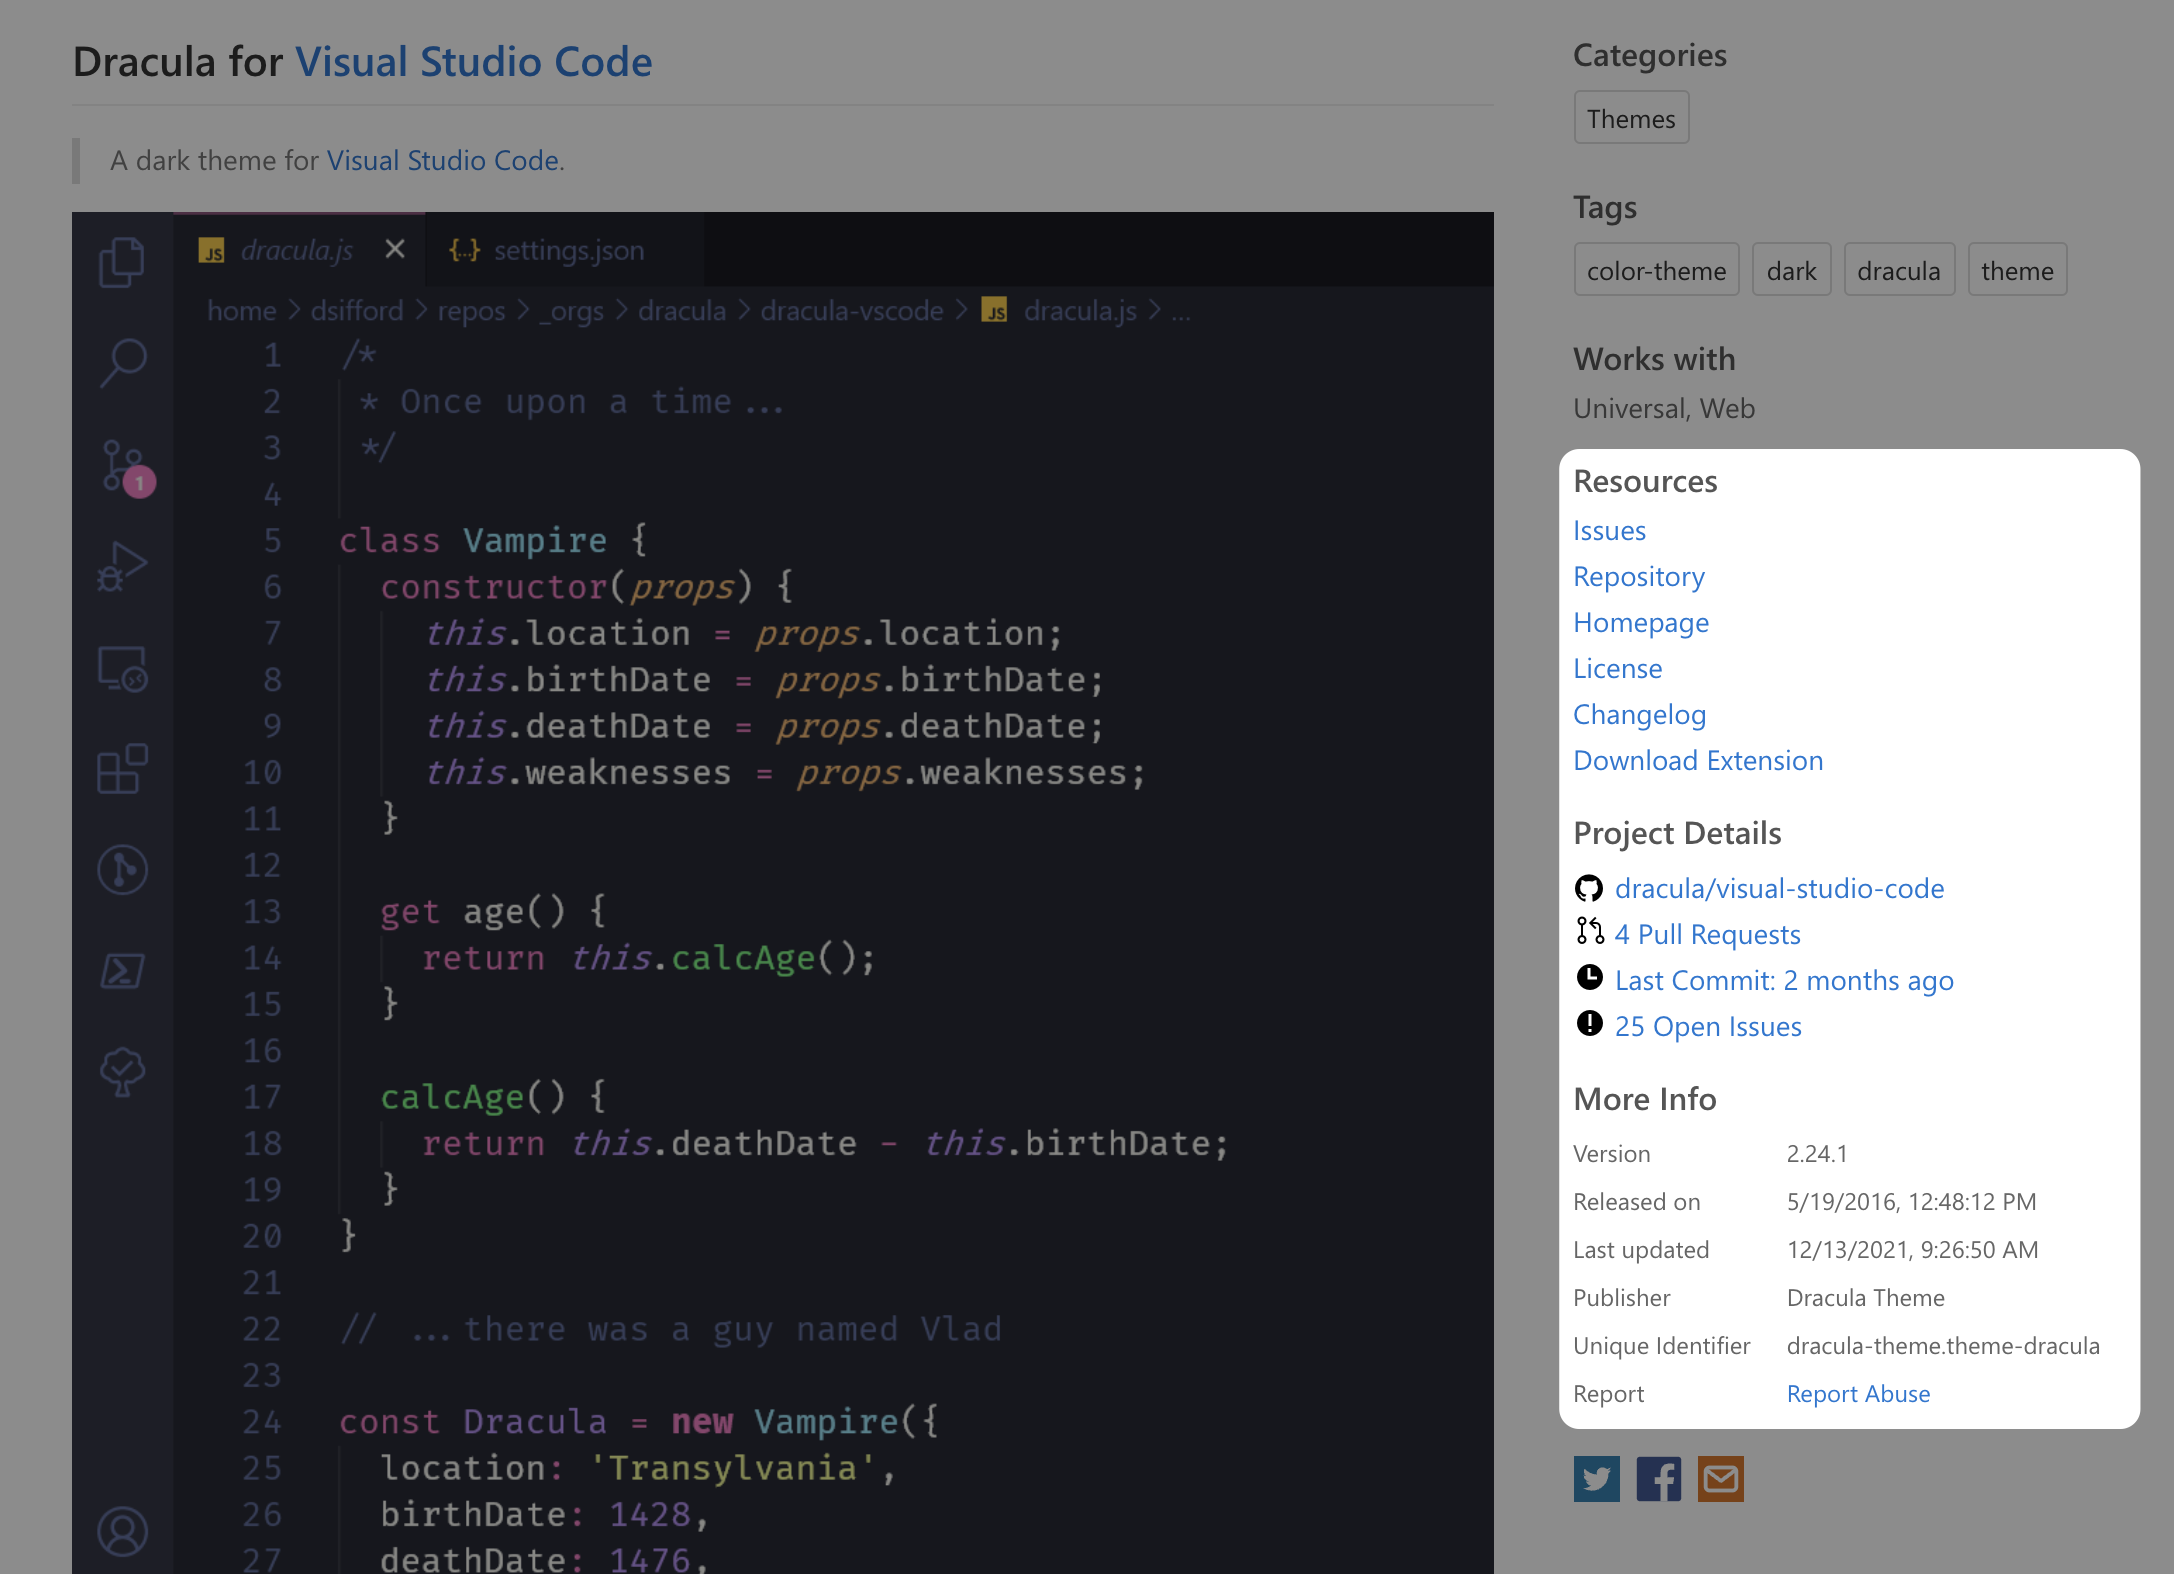Switch to the settings.json tab
Viewport: 2174px width, 1574px height.
pyautogui.click(x=568, y=250)
